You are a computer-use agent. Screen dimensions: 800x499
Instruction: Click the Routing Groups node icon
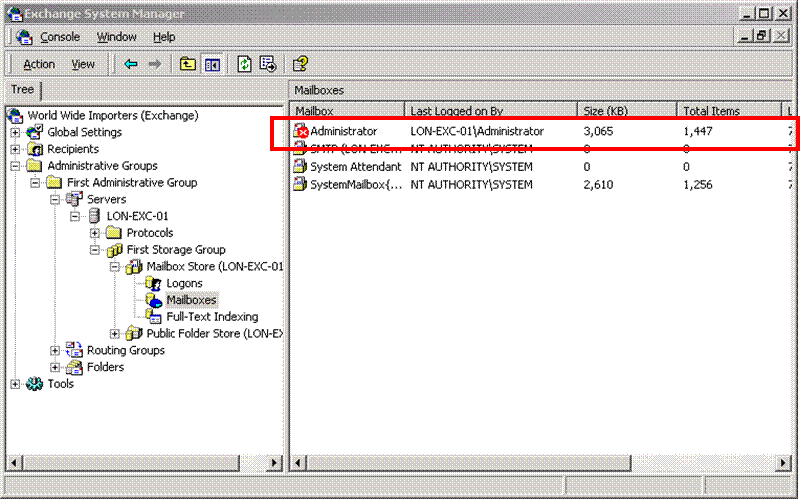(x=74, y=350)
